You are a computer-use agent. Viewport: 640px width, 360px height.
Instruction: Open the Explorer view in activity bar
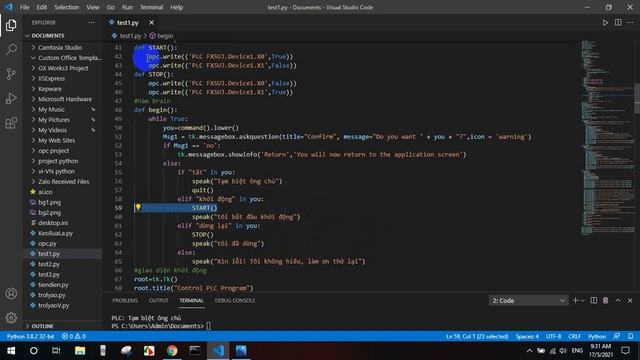(x=11, y=25)
